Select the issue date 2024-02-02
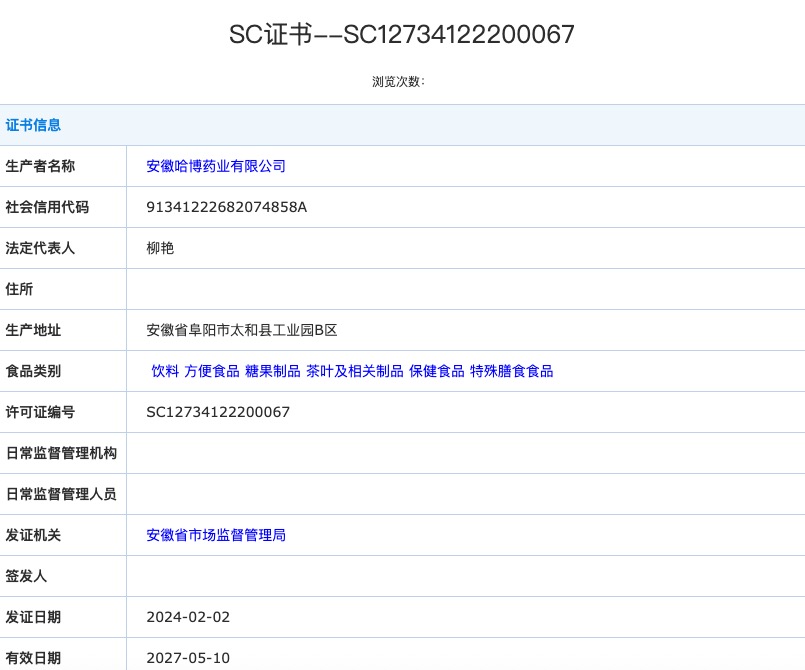The width and height of the screenshot is (805, 670). coord(188,617)
